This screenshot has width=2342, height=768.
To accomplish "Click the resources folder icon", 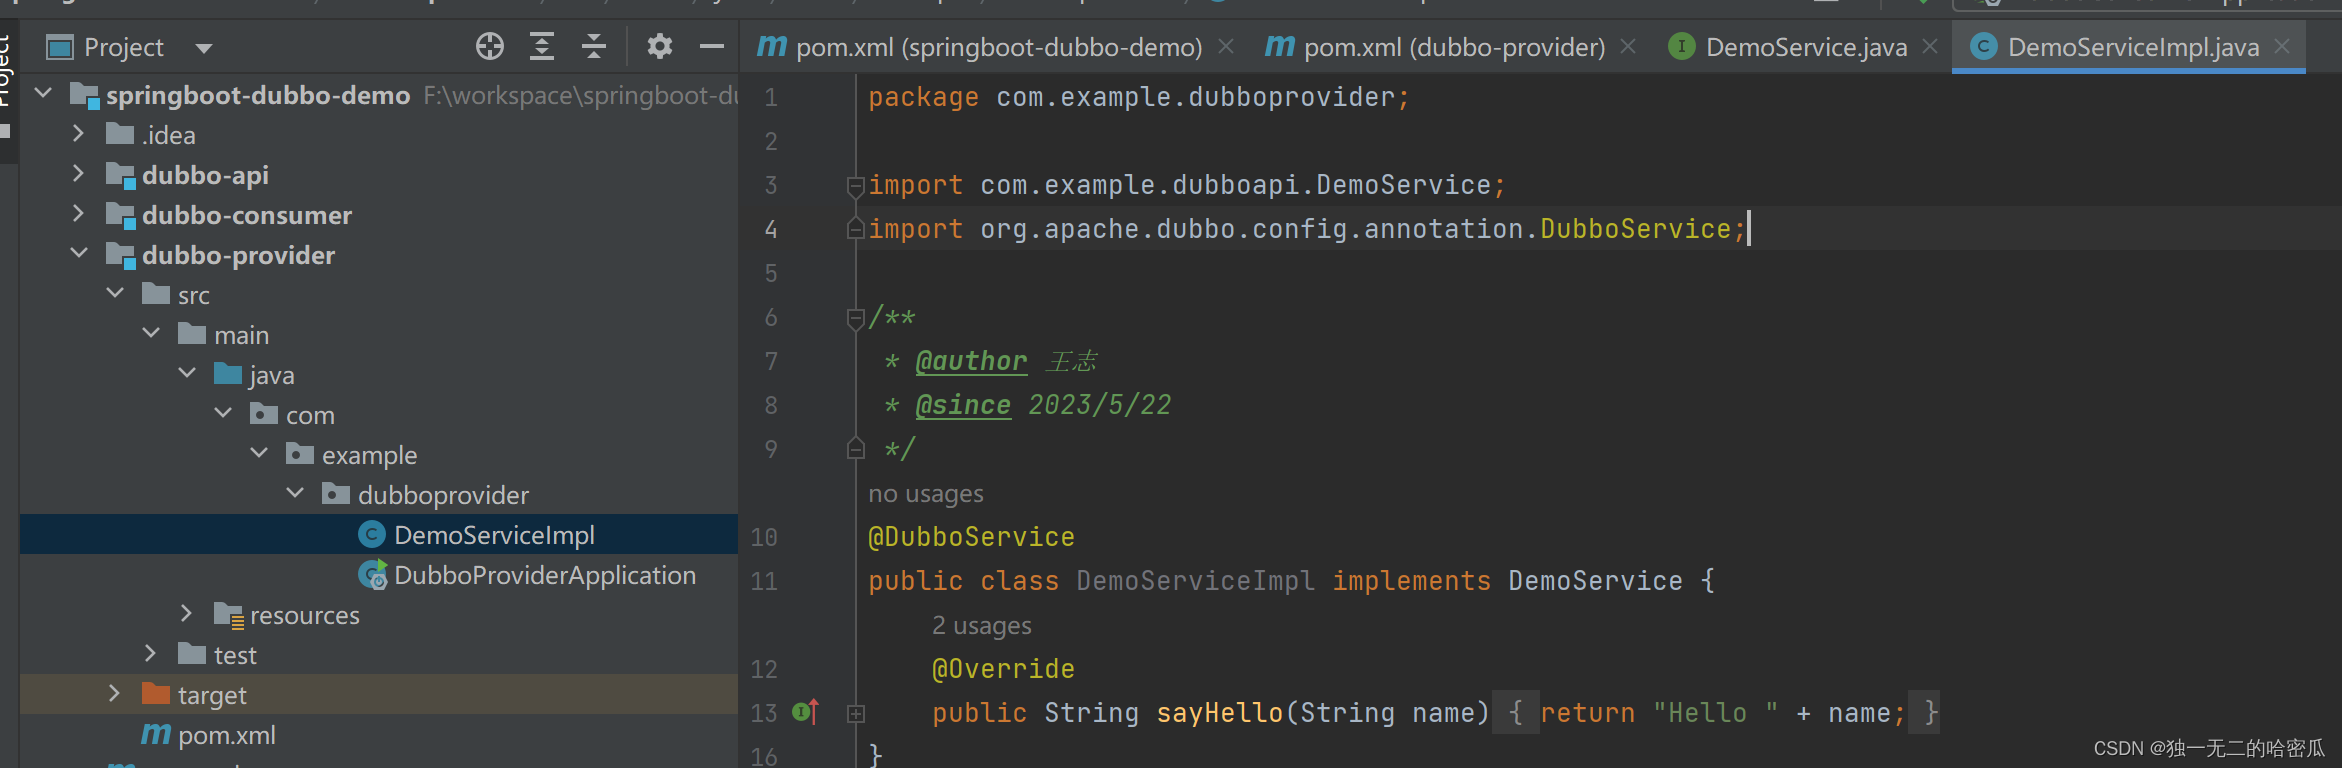I will pos(229,615).
